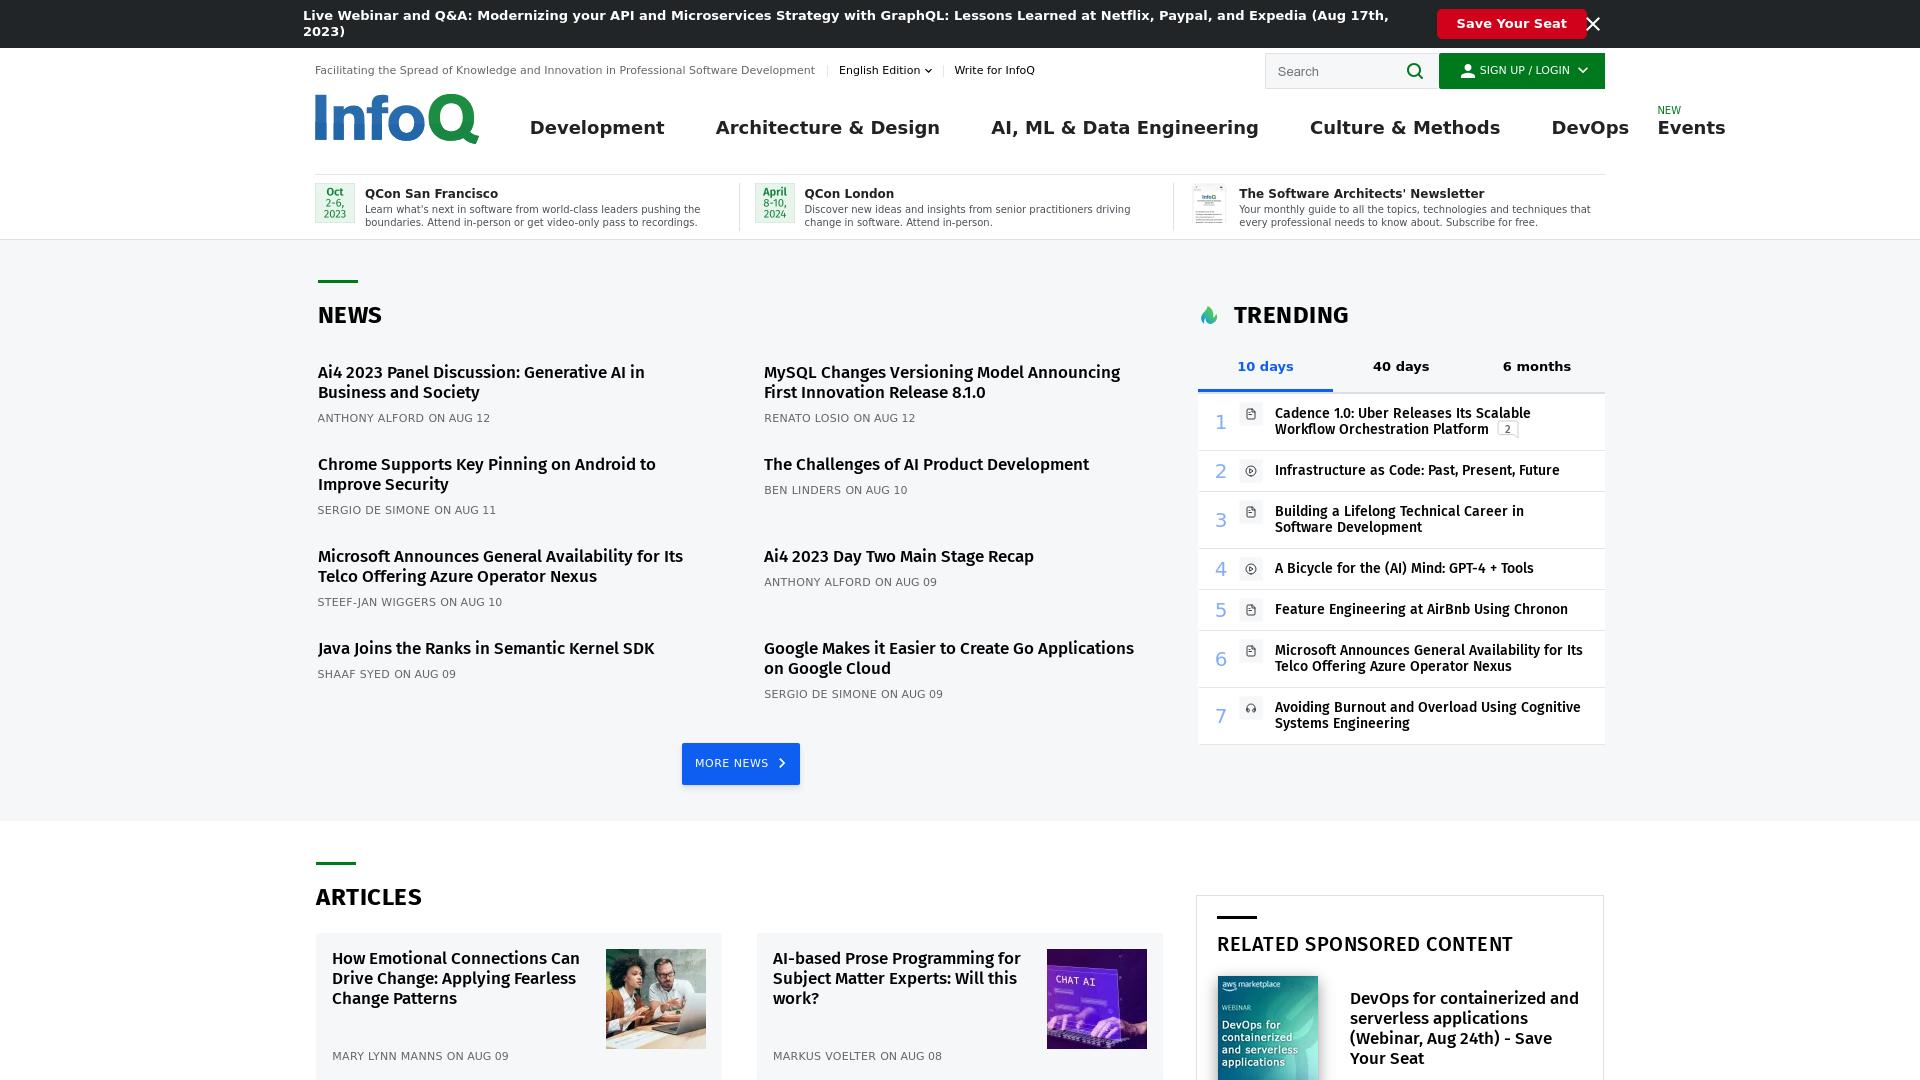1920x1080 pixels.
Task: Read Ai4 2023 Panel Discussion news
Action: tap(481, 383)
